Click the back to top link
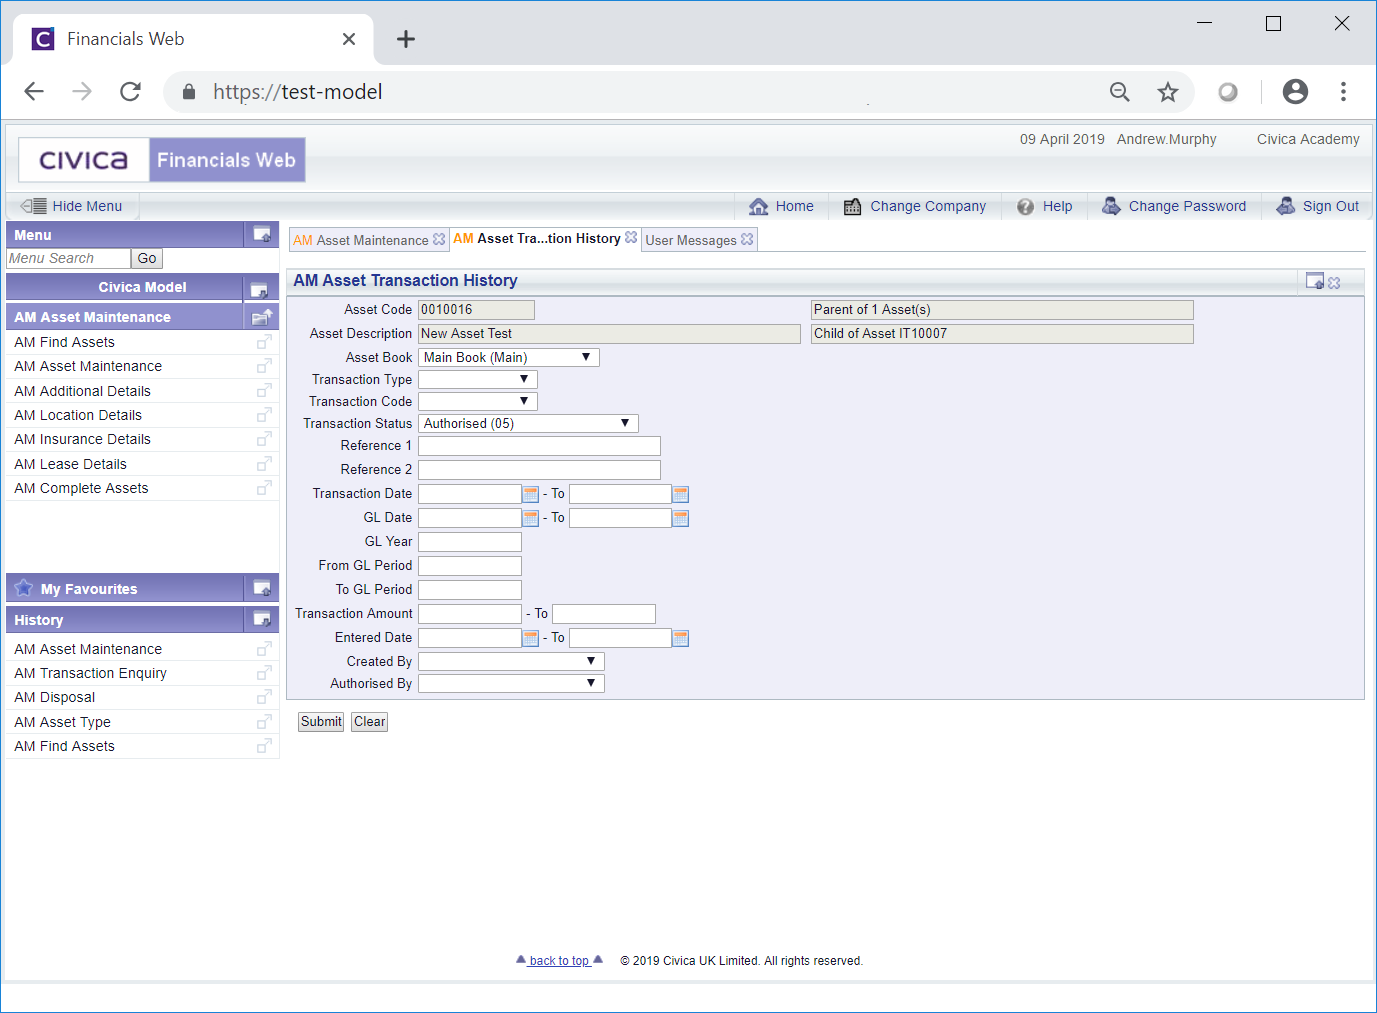Viewport: 1377px width, 1013px height. [x=559, y=961]
